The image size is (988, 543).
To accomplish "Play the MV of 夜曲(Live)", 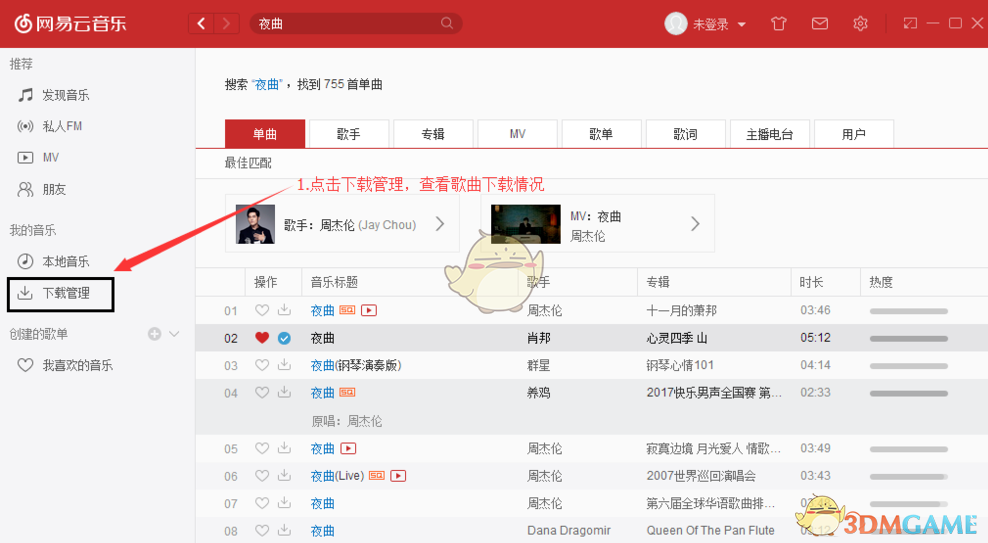I will 398,476.
